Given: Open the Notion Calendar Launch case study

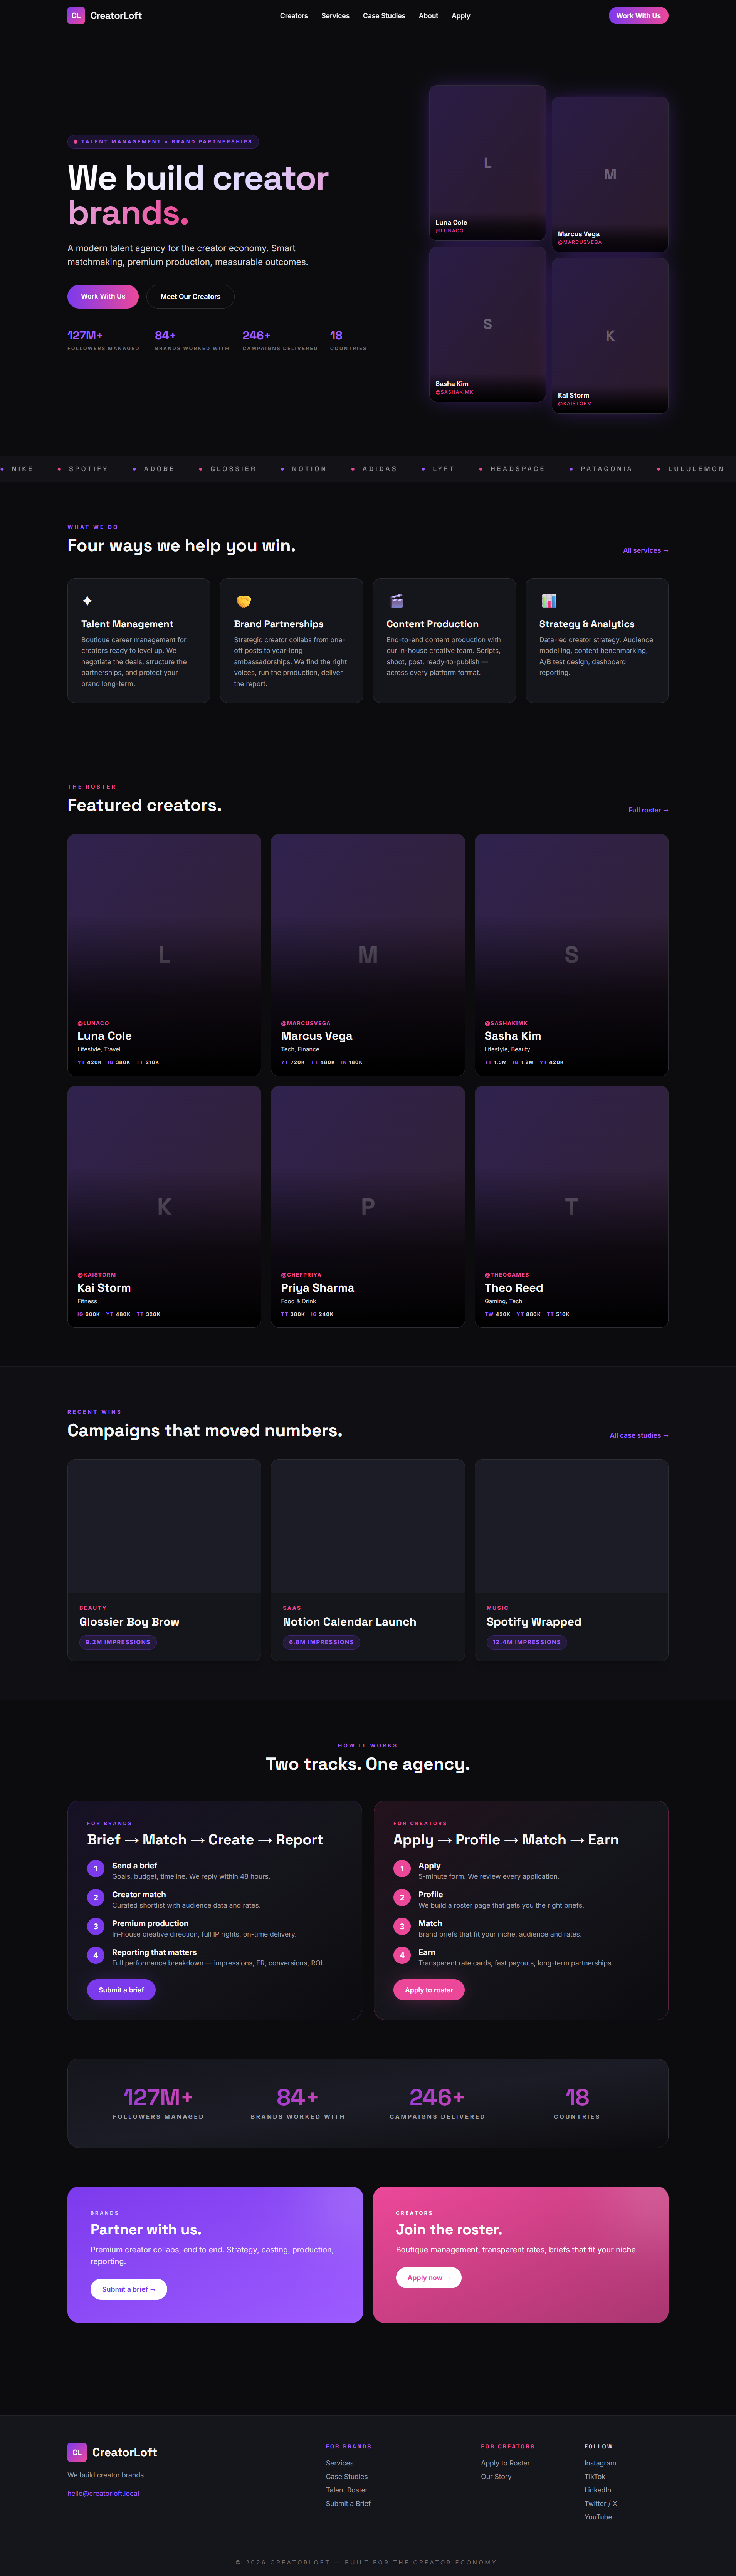Looking at the screenshot, I should coord(368,1560).
